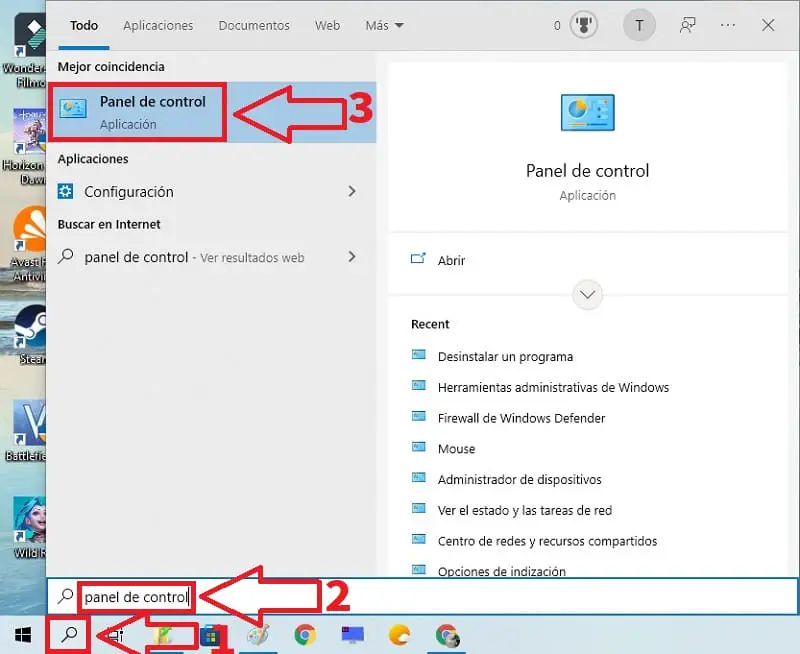Click the icon beside Administrador de dispositivos
This screenshot has width=800, height=654.
419,477
